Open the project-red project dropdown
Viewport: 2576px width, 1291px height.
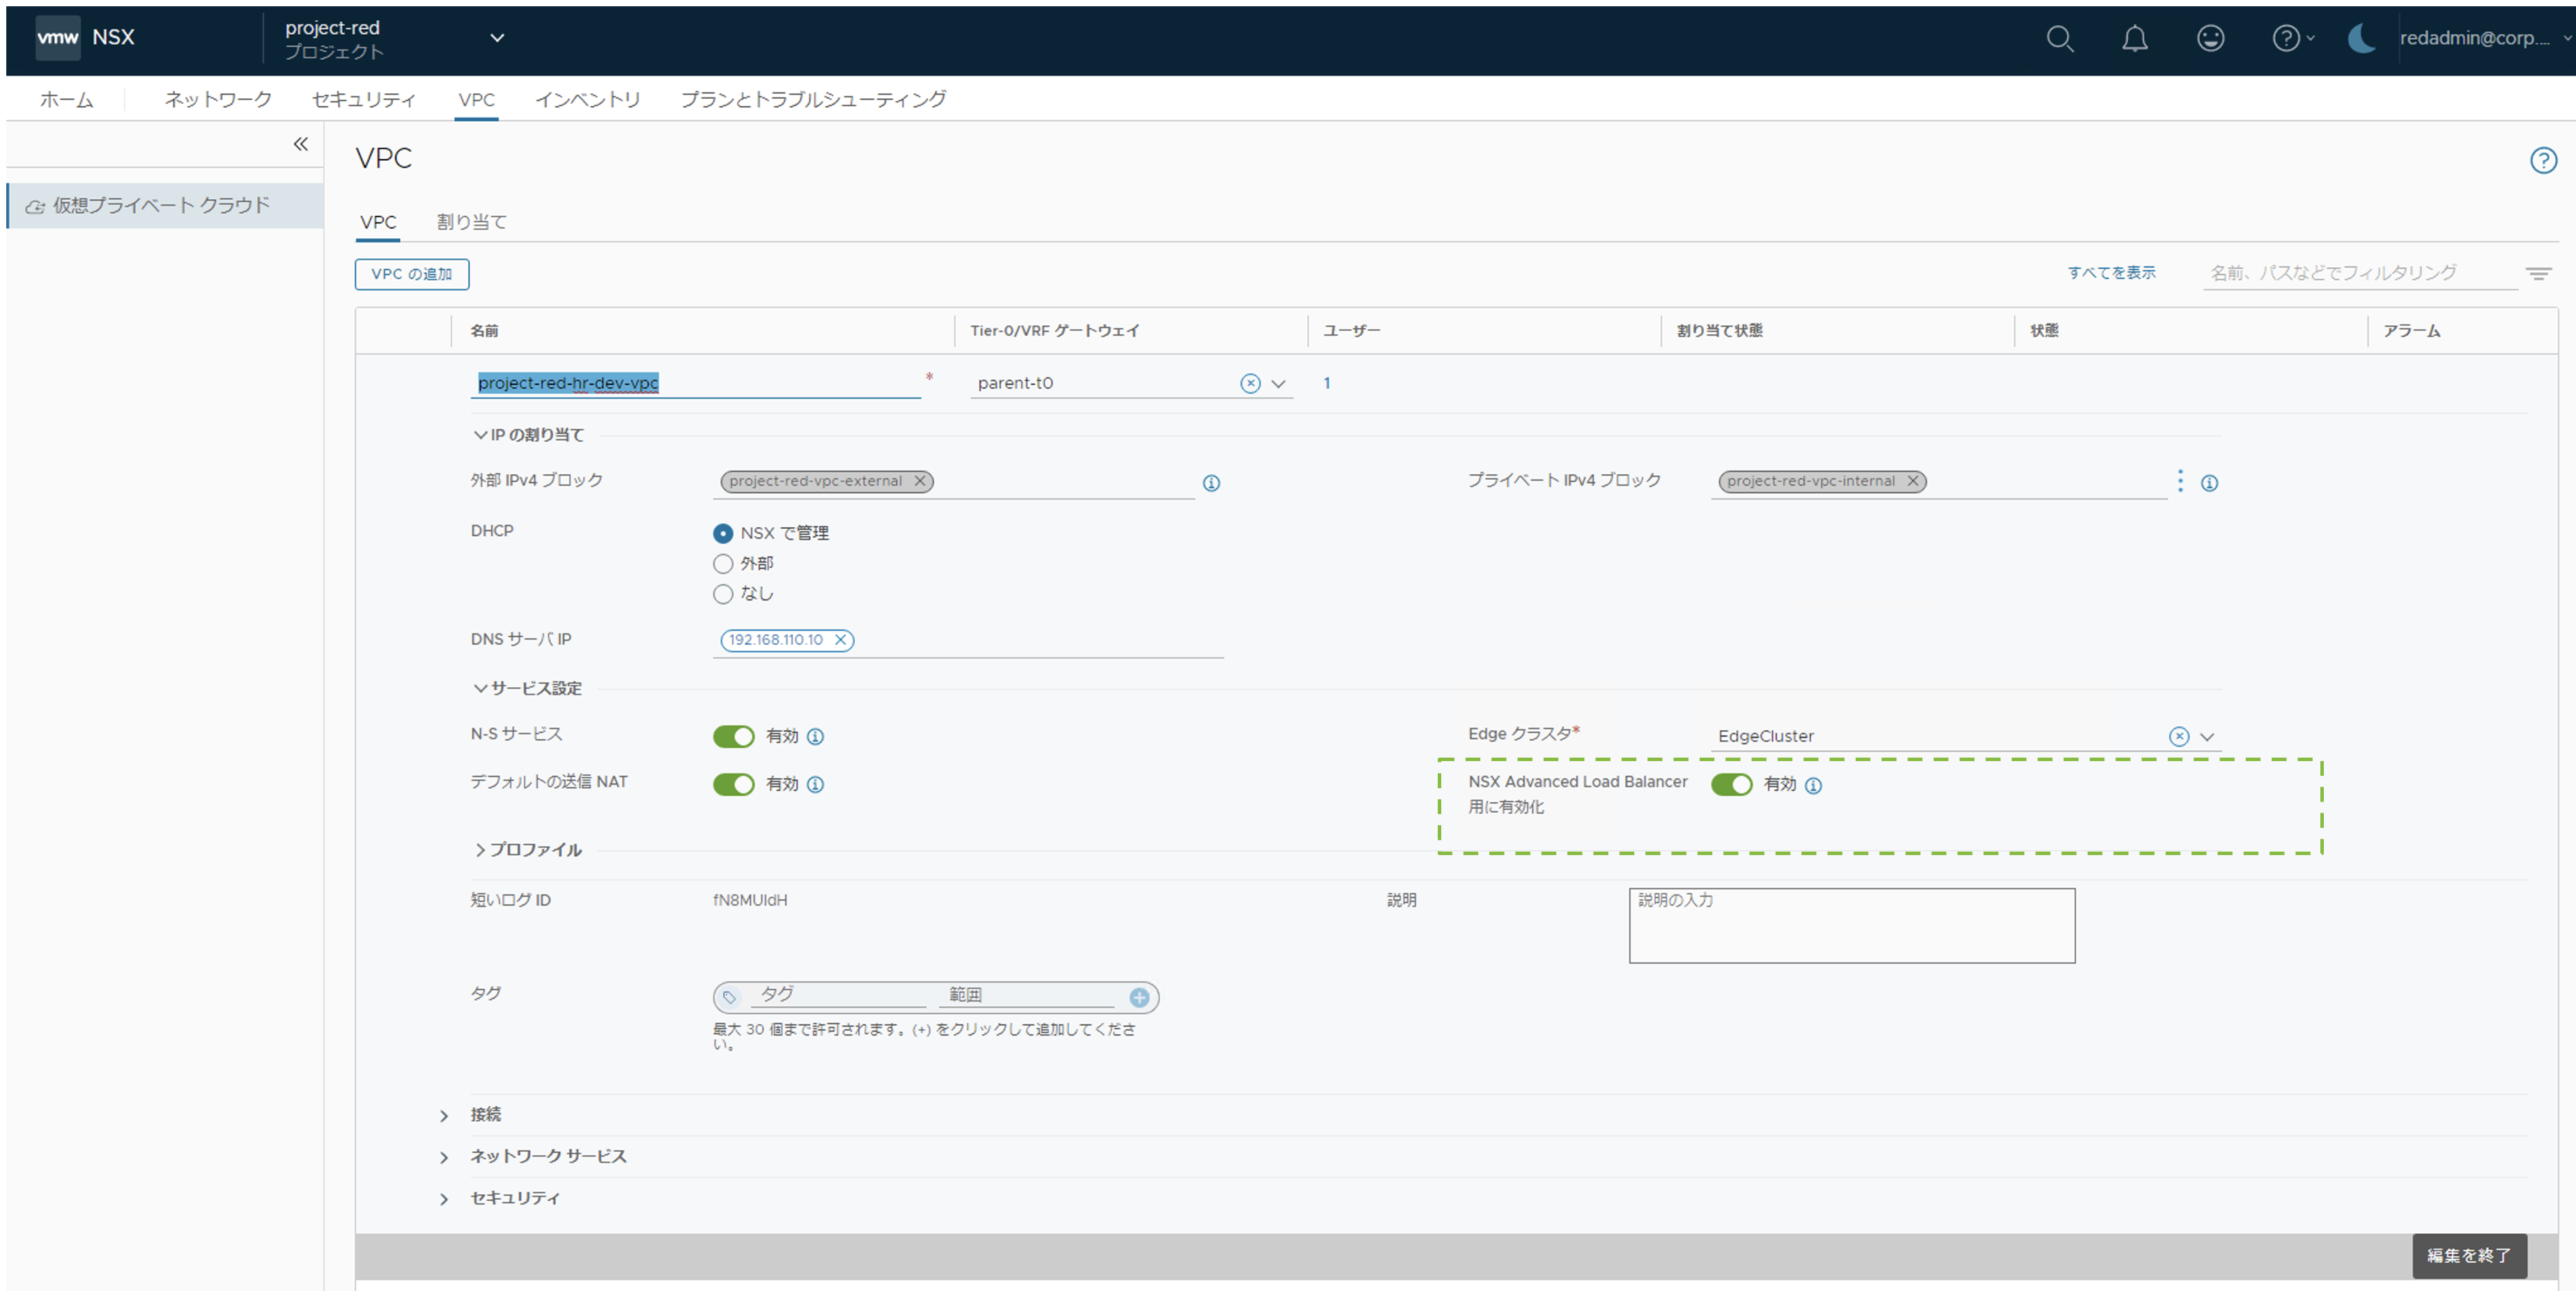(497, 39)
